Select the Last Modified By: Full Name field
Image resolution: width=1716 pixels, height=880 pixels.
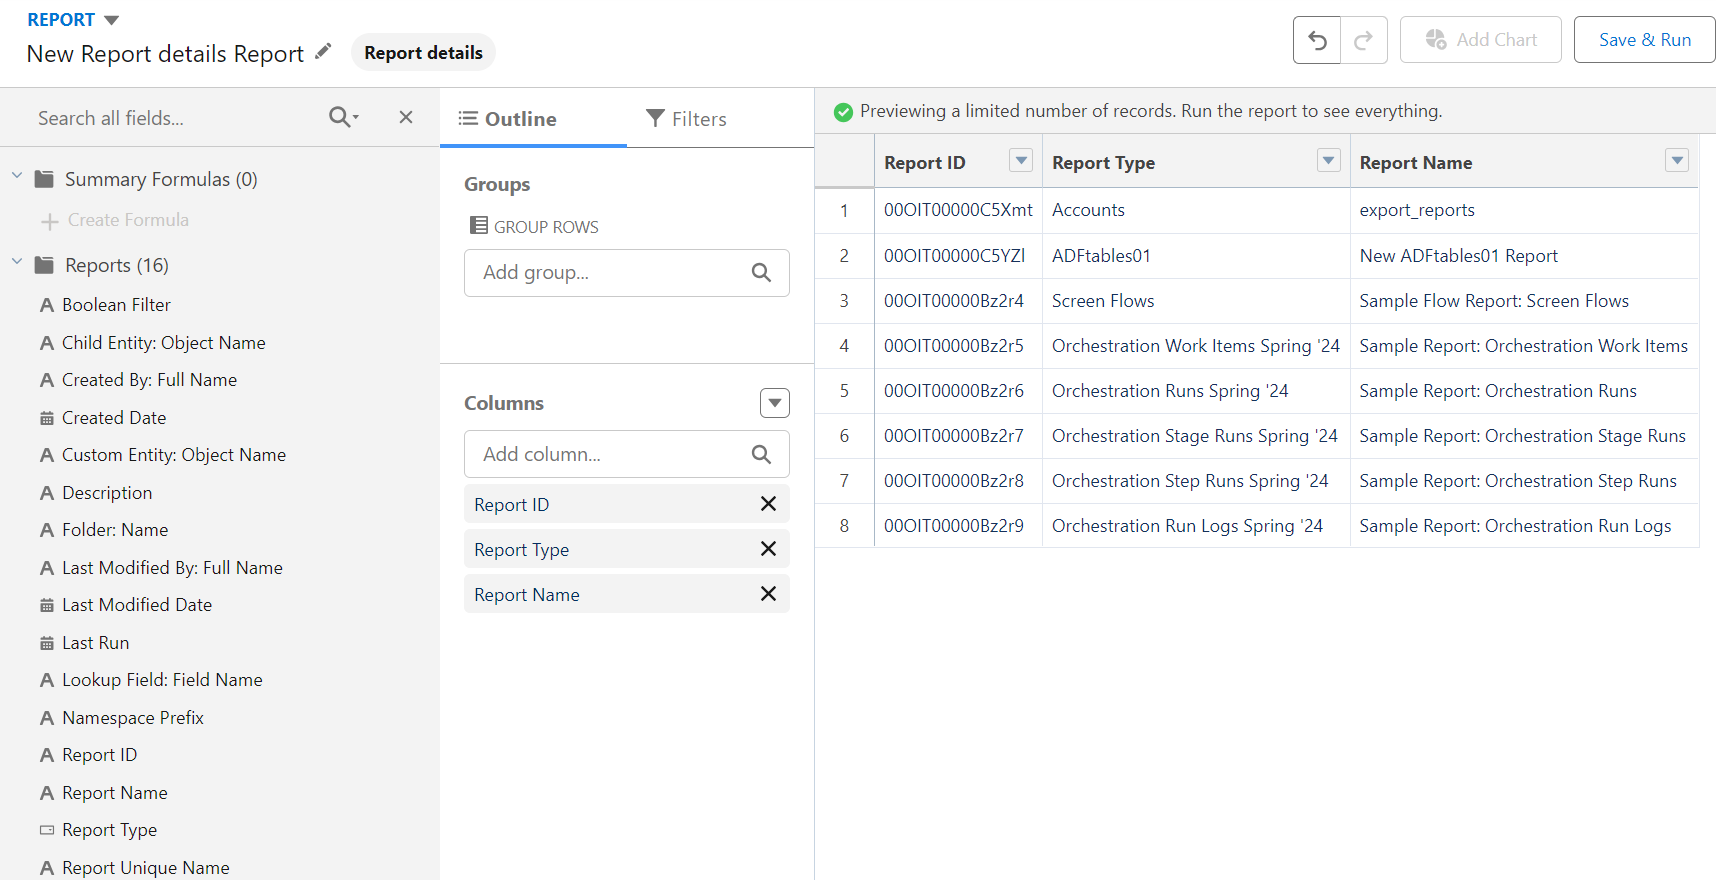(172, 568)
